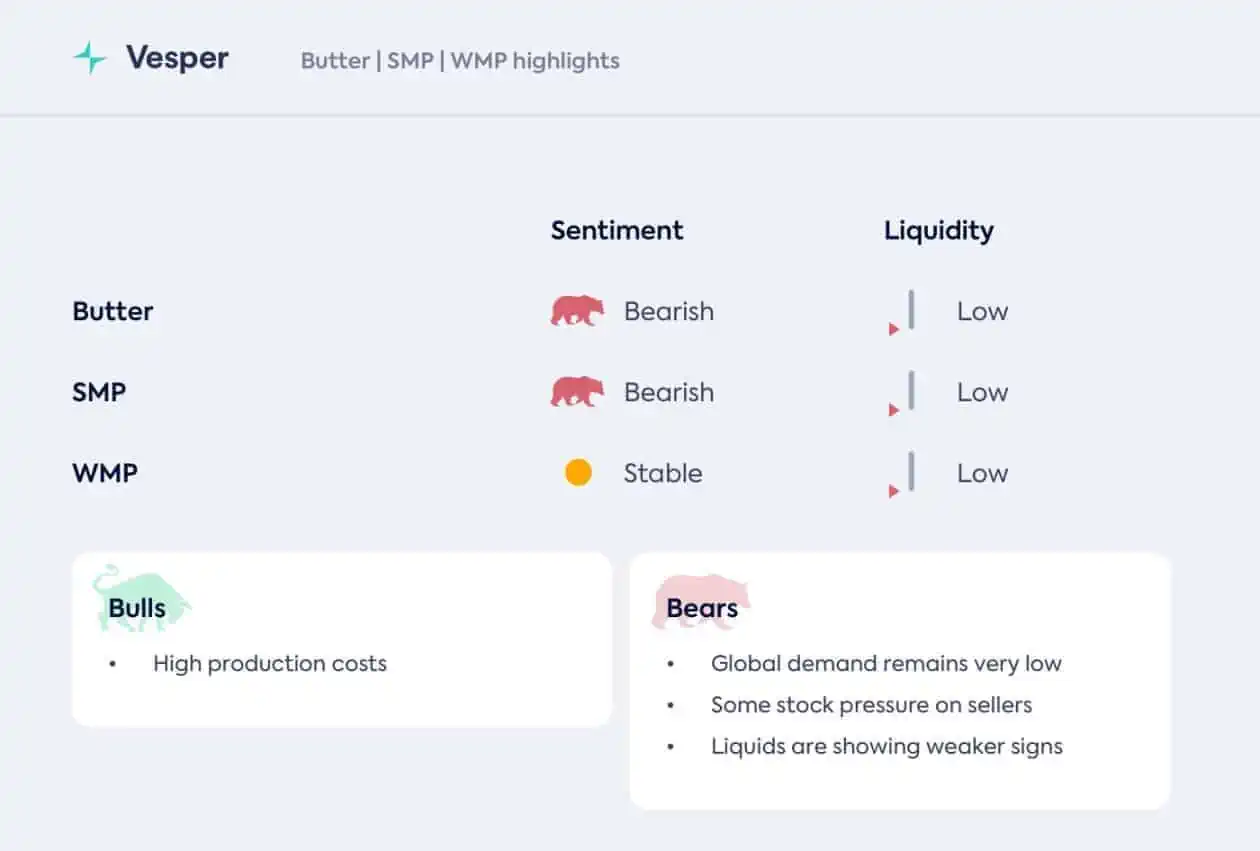
Task: Click the WMP liquidity gauge indicator
Action: (902, 474)
